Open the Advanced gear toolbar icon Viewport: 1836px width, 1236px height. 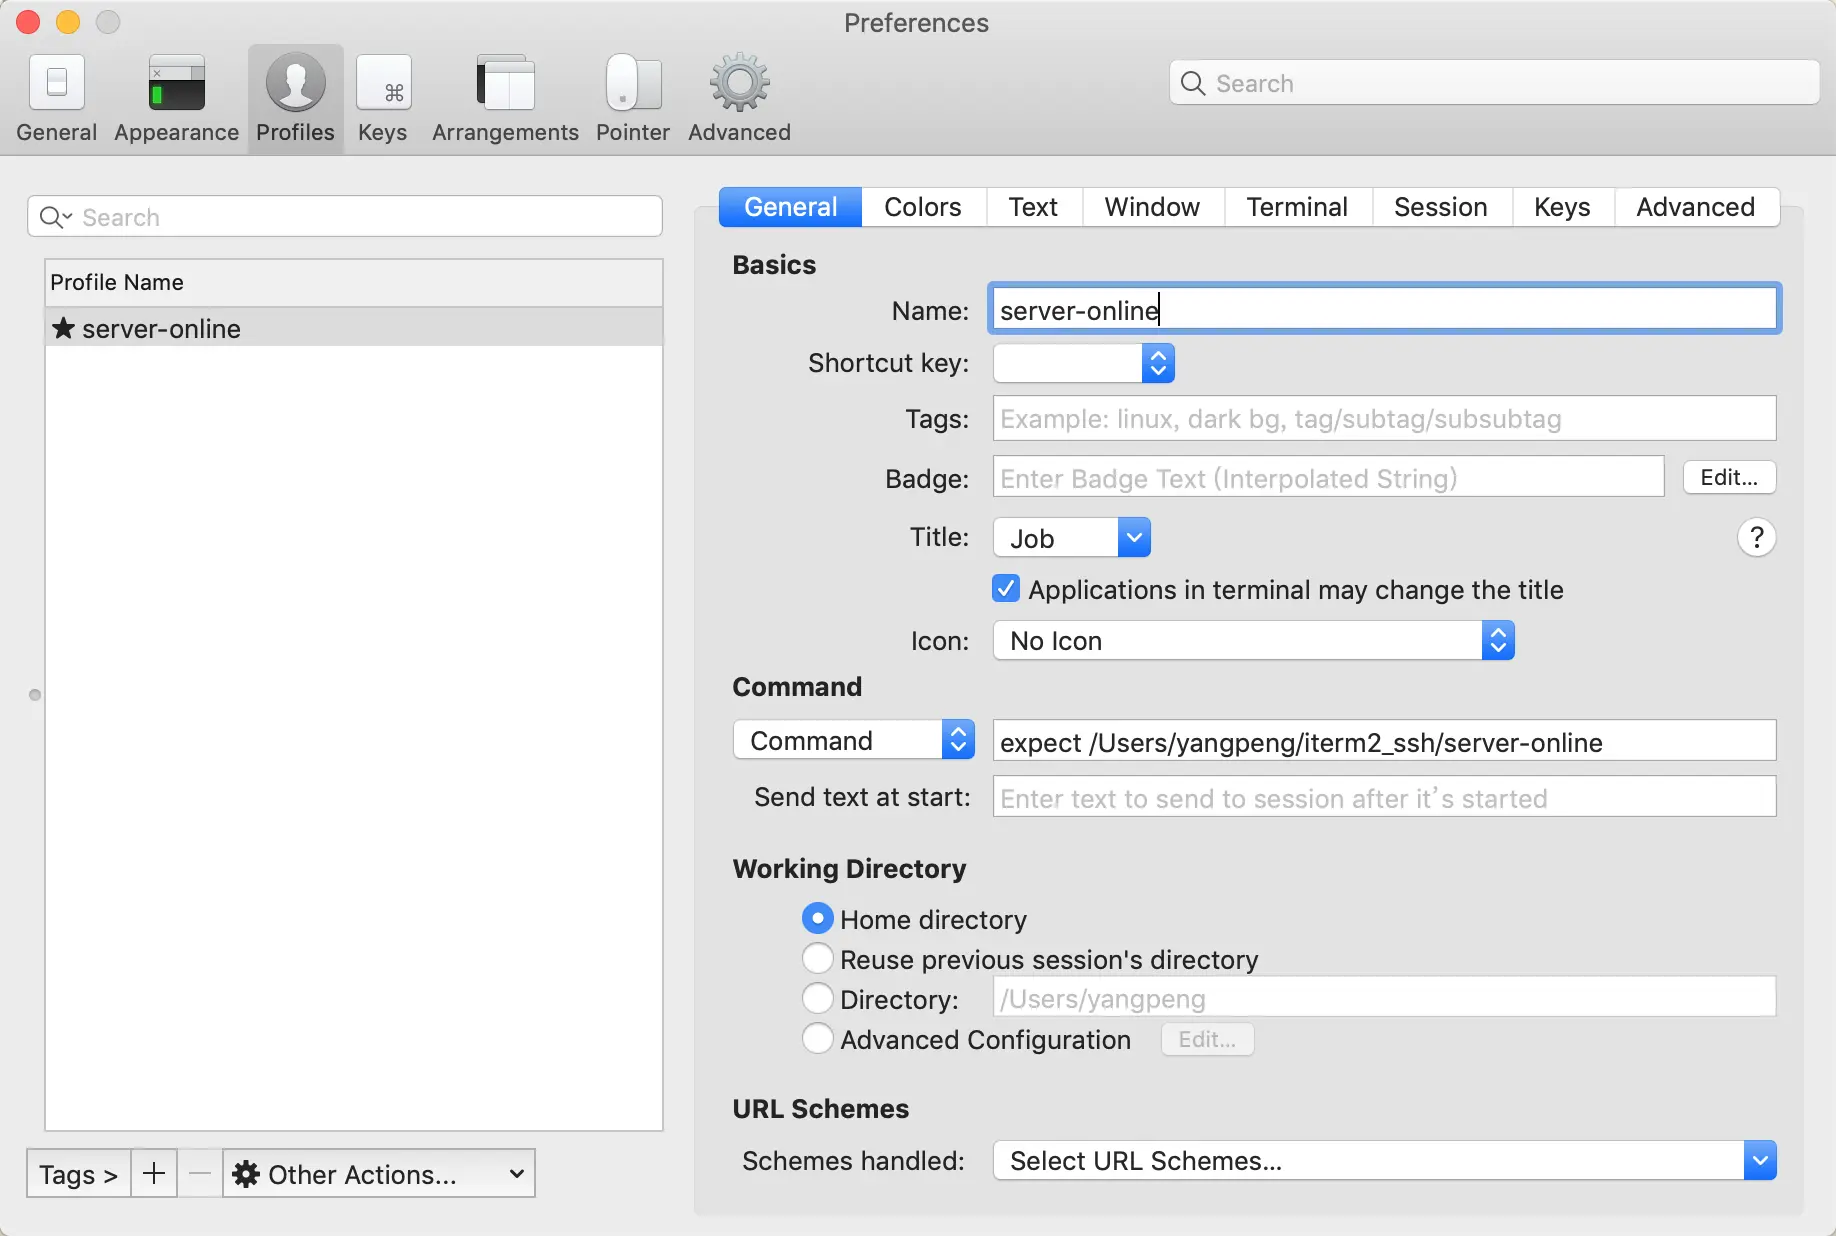(x=739, y=83)
